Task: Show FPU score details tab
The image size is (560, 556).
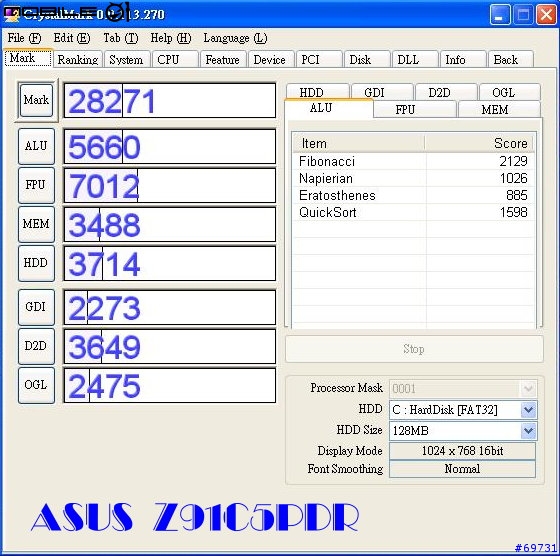Action: point(415,109)
